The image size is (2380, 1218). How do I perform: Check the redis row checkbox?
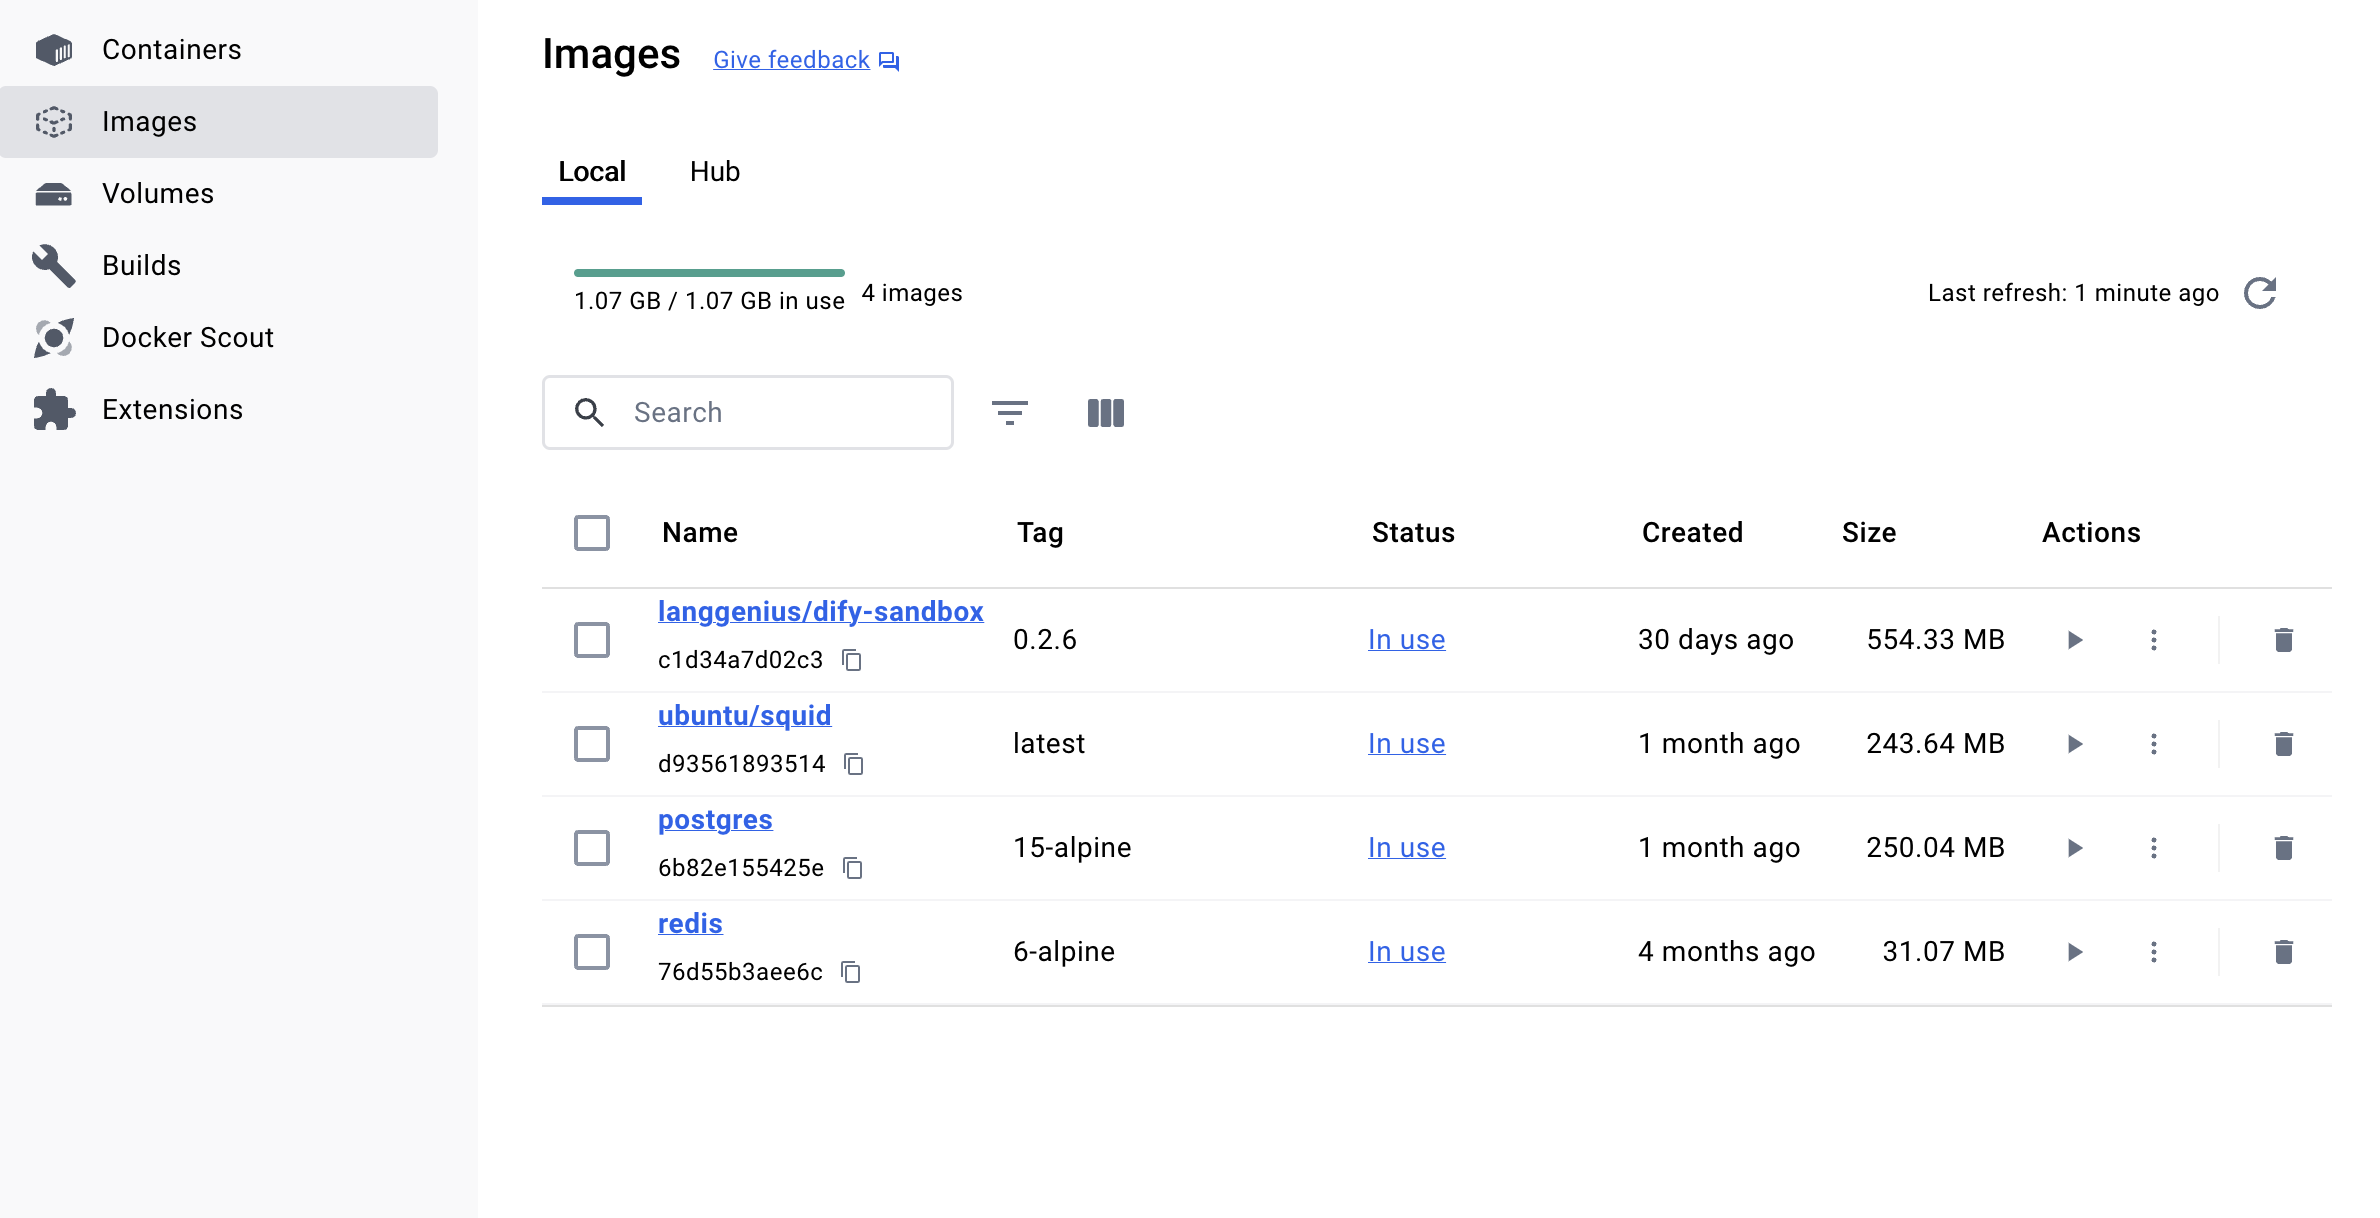click(x=592, y=952)
